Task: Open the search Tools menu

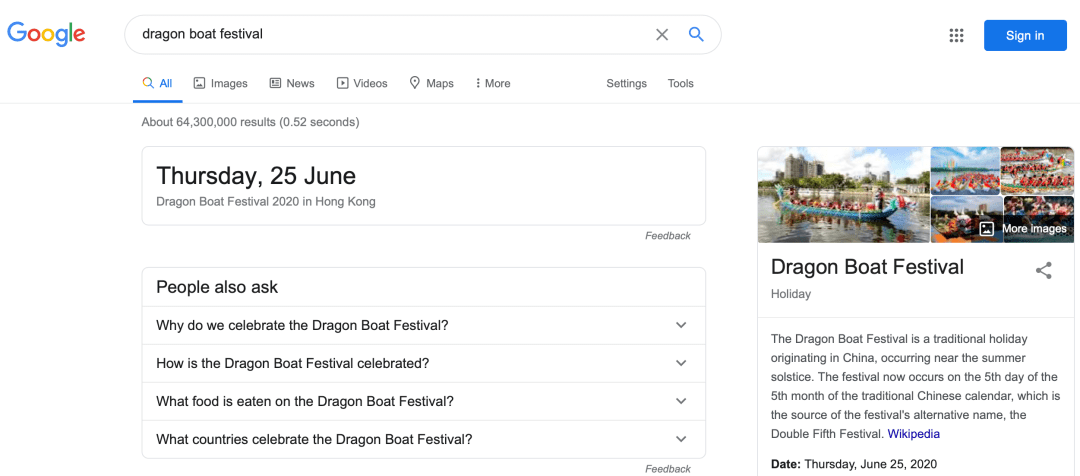Action: (x=680, y=84)
